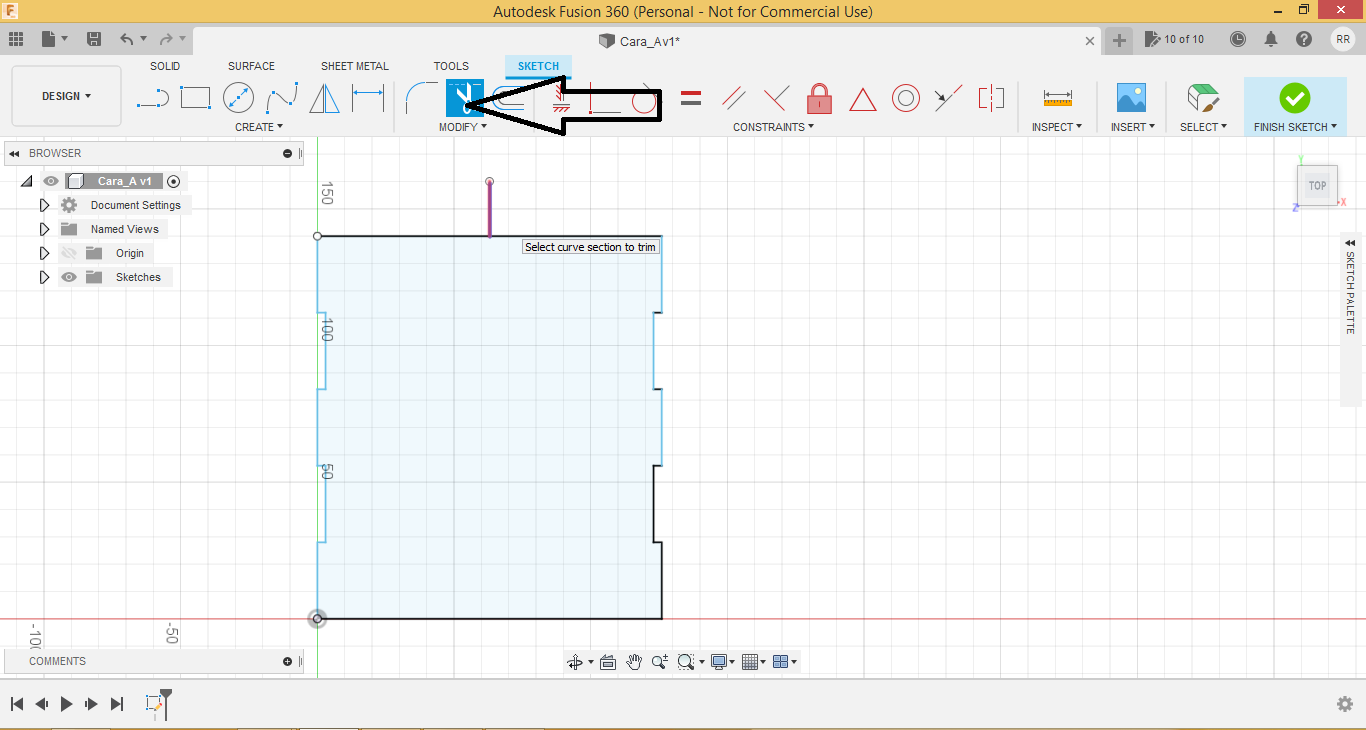The width and height of the screenshot is (1366, 730).
Task: Apply the Perpendicular constraint
Action: [776, 98]
